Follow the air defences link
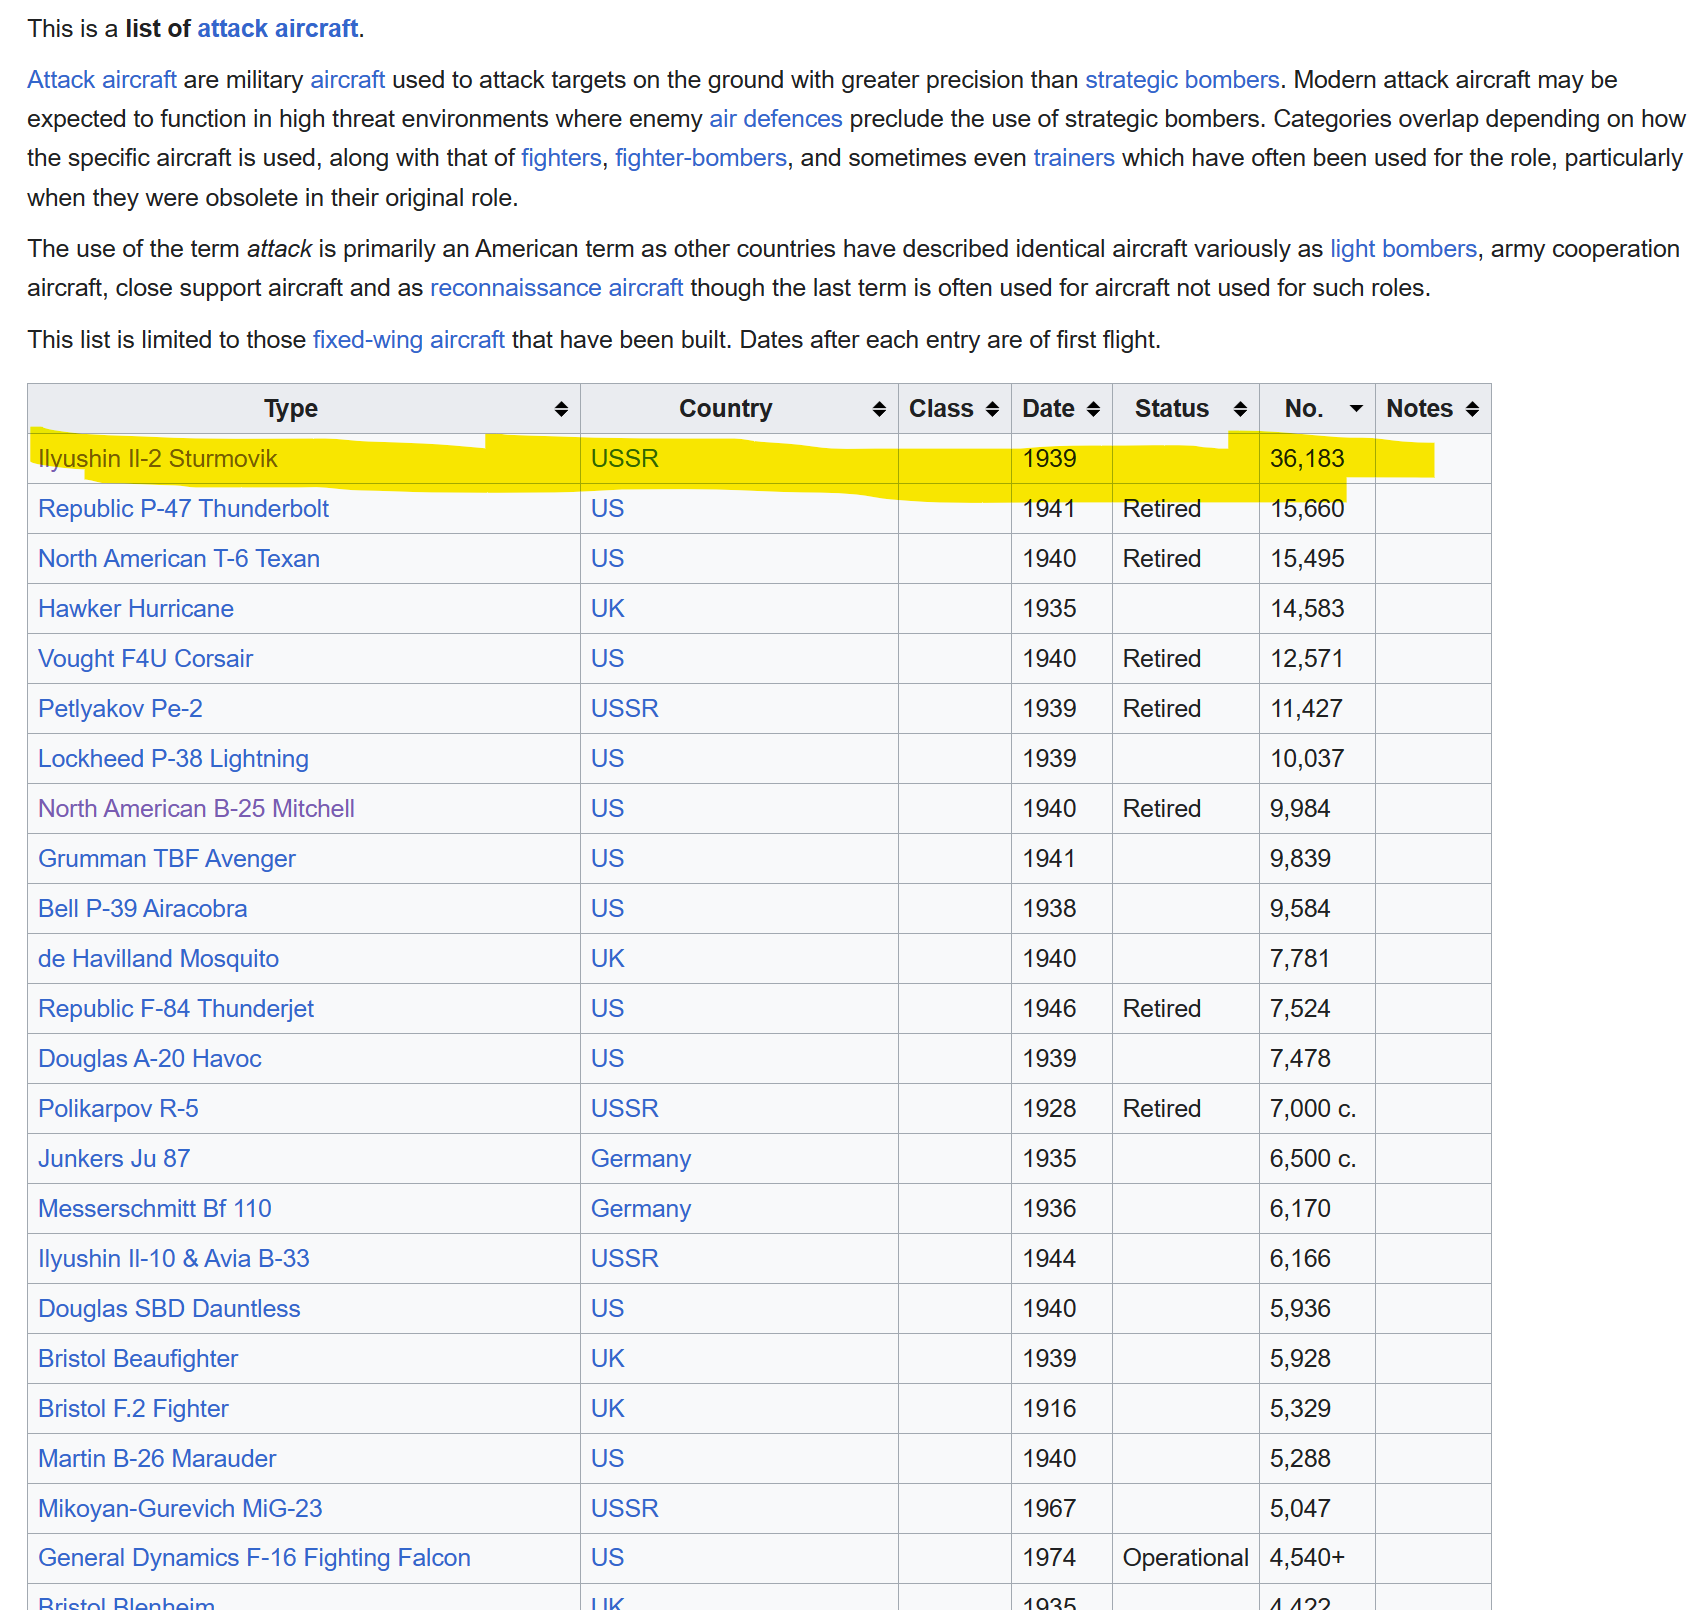1697x1610 pixels. [775, 118]
